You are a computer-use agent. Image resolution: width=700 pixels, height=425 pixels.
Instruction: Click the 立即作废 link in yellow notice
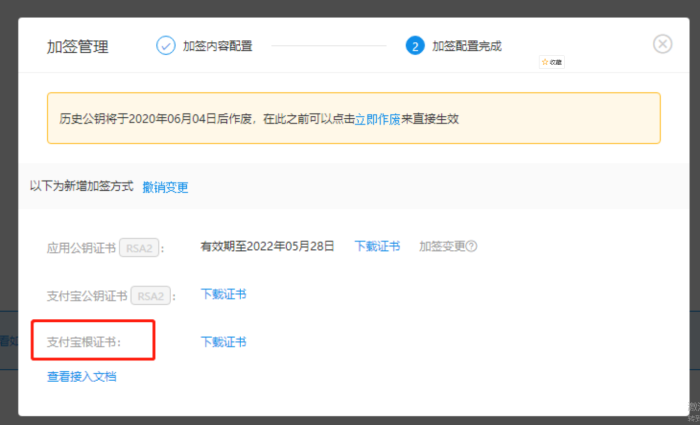click(378, 119)
